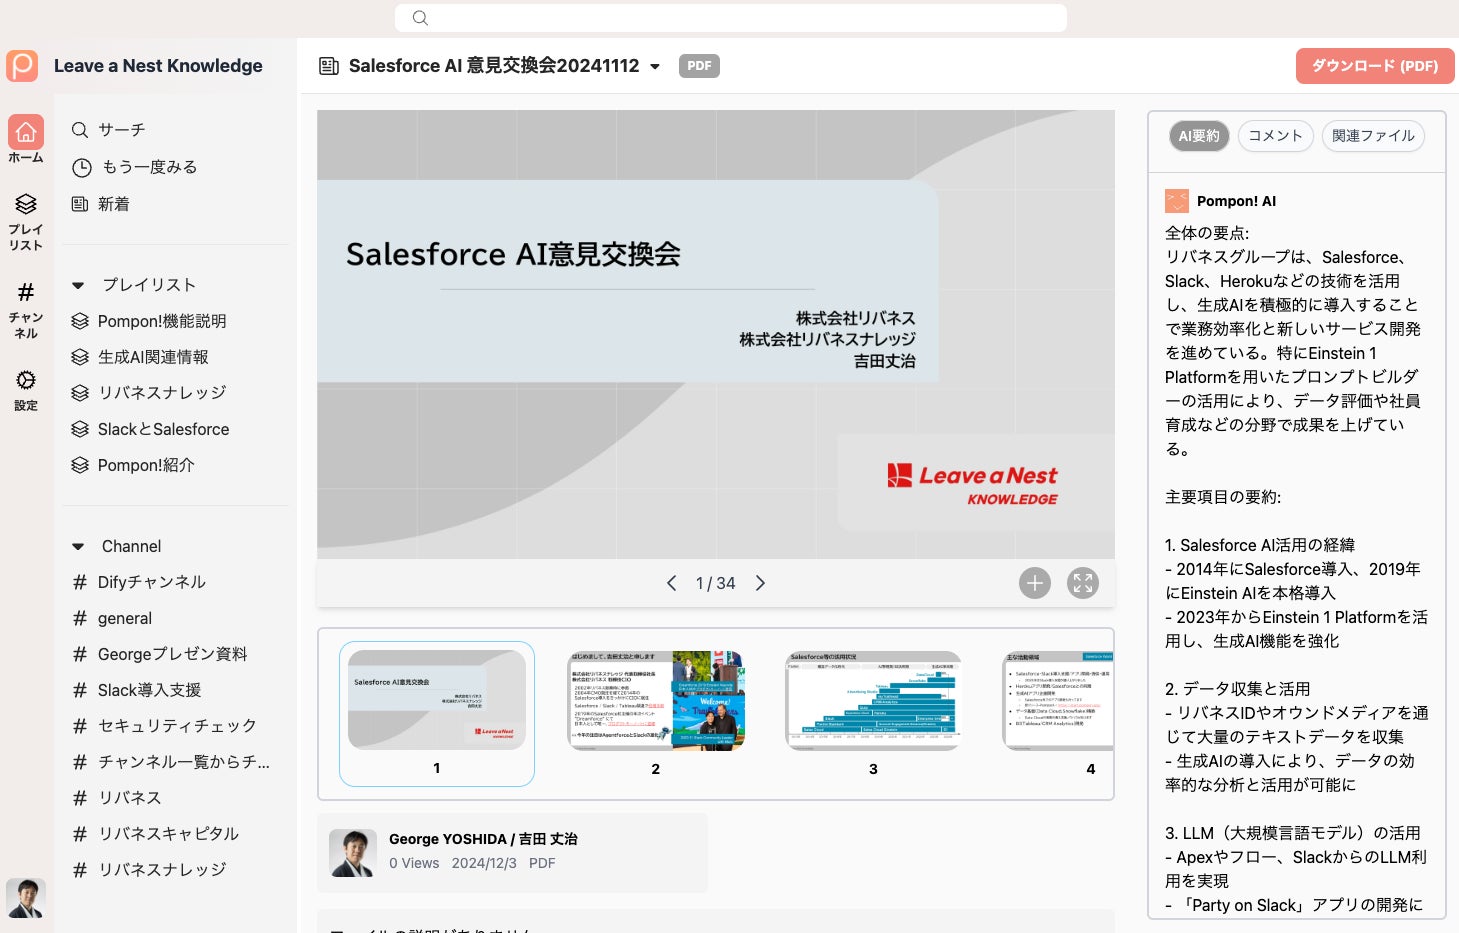1459x933 pixels.
Task: Click the document icon before the file title
Action: [328, 66]
